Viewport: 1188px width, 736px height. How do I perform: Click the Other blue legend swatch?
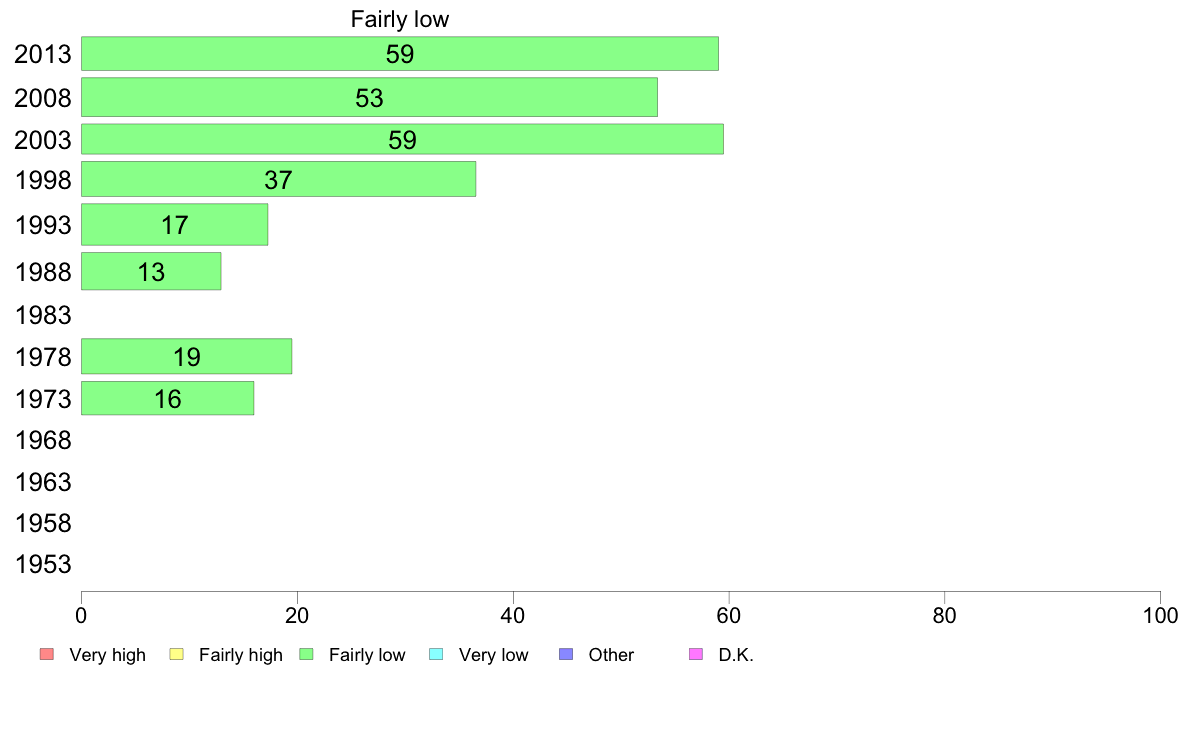tap(566, 654)
